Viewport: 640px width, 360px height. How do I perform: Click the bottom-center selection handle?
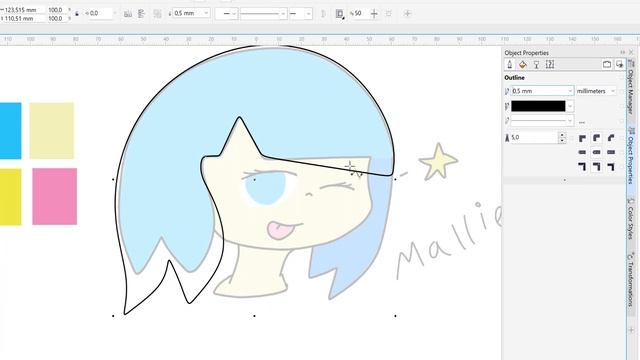tap(254, 316)
